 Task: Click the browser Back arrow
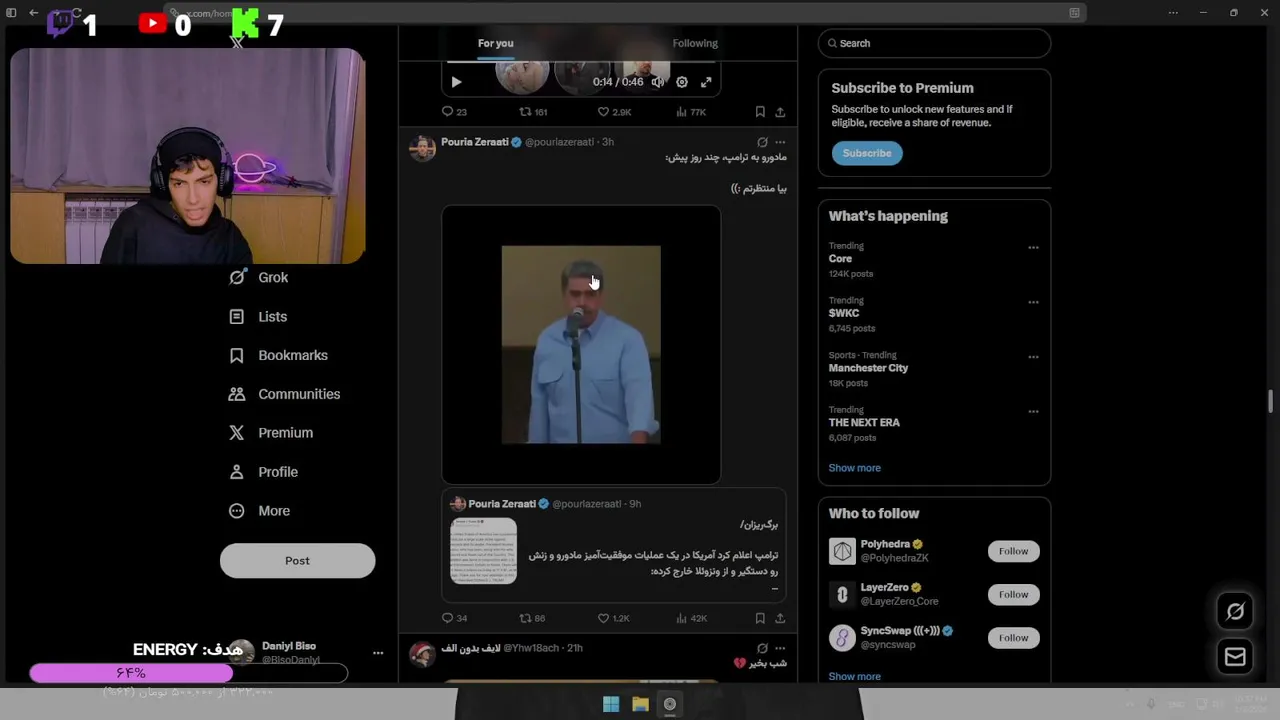[34, 13]
